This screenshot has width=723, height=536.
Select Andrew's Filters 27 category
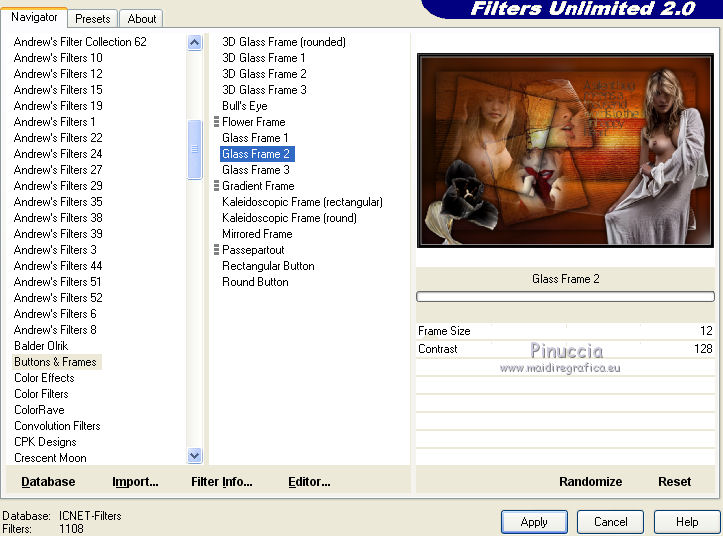point(58,170)
